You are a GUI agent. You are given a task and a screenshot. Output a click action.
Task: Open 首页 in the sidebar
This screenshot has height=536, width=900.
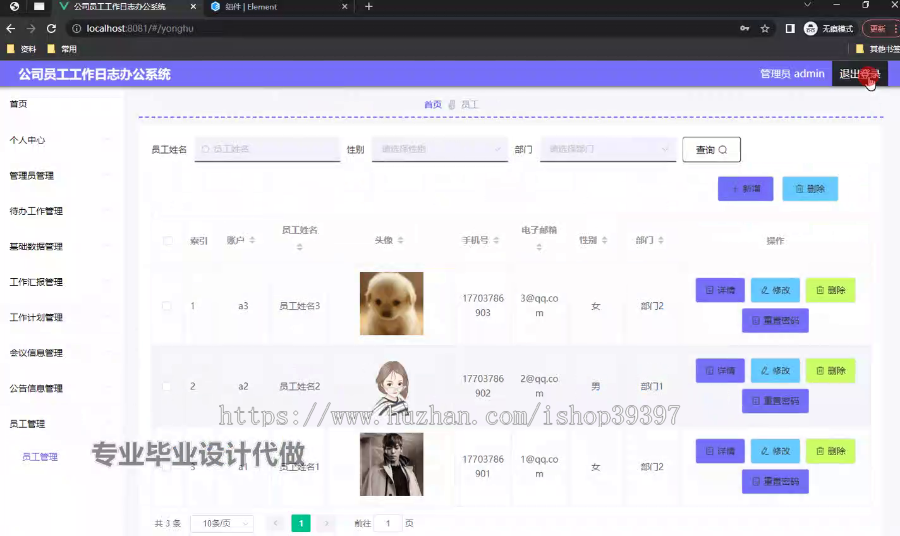[x=60, y=104]
